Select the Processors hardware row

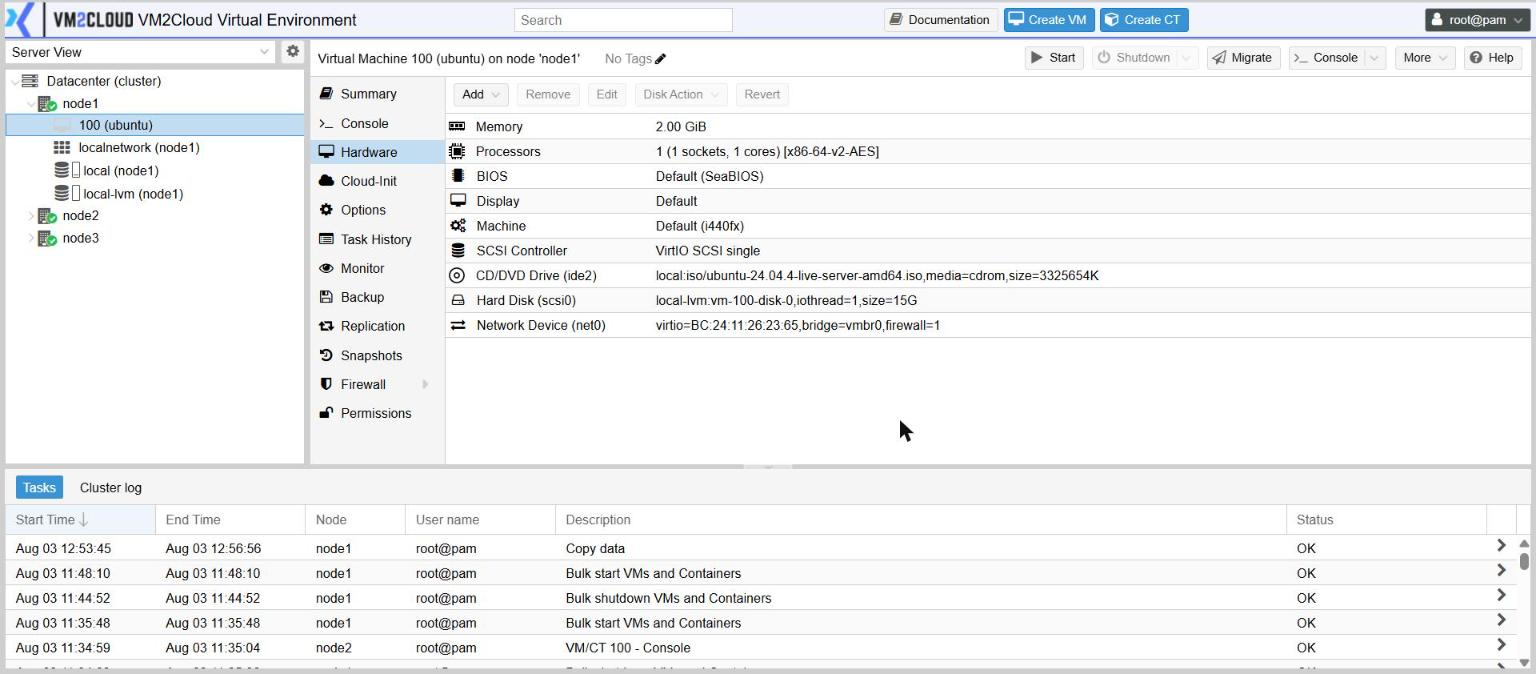pyautogui.click(x=988, y=152)
